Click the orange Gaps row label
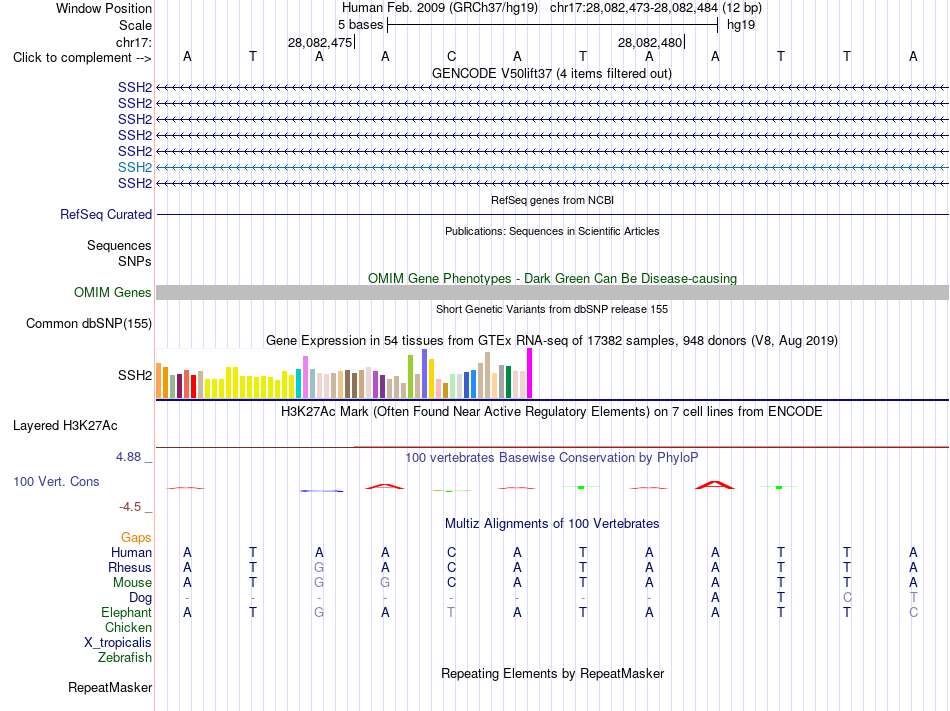Screen dimensions: 950x711 pyautogui.click(x=136, y=537)
